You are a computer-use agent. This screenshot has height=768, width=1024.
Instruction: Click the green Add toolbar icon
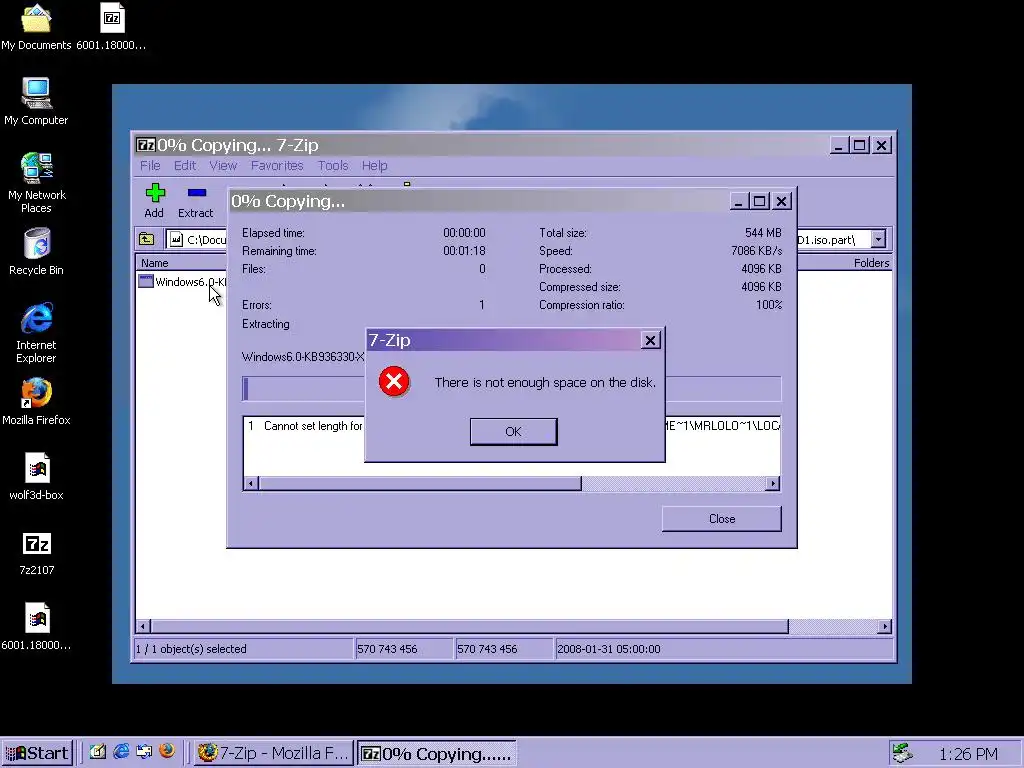coord(155,193)
